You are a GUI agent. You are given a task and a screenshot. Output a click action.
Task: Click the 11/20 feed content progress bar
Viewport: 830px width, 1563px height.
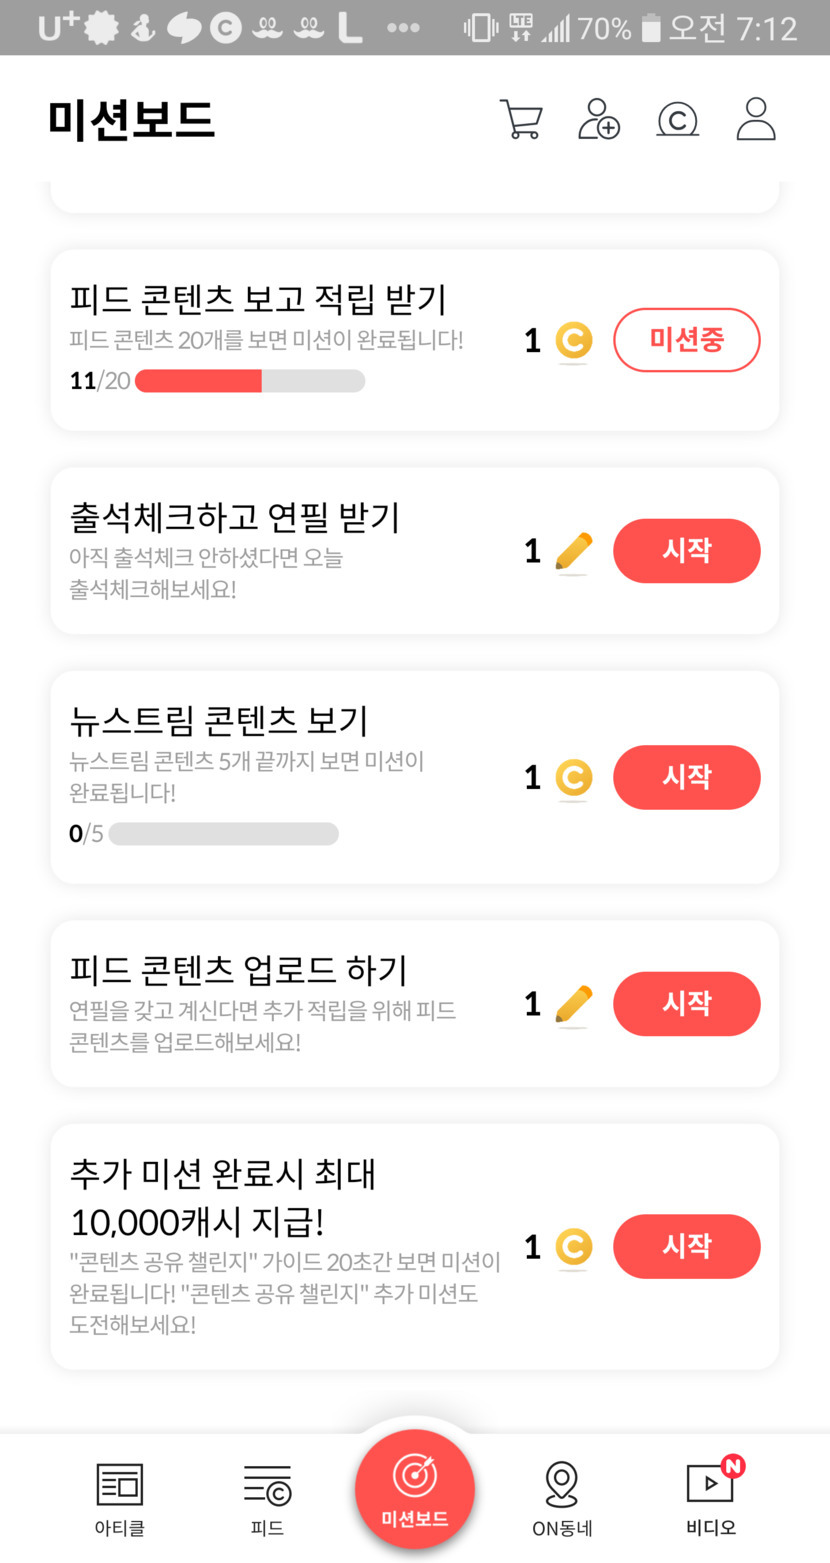tap(250, 381)
